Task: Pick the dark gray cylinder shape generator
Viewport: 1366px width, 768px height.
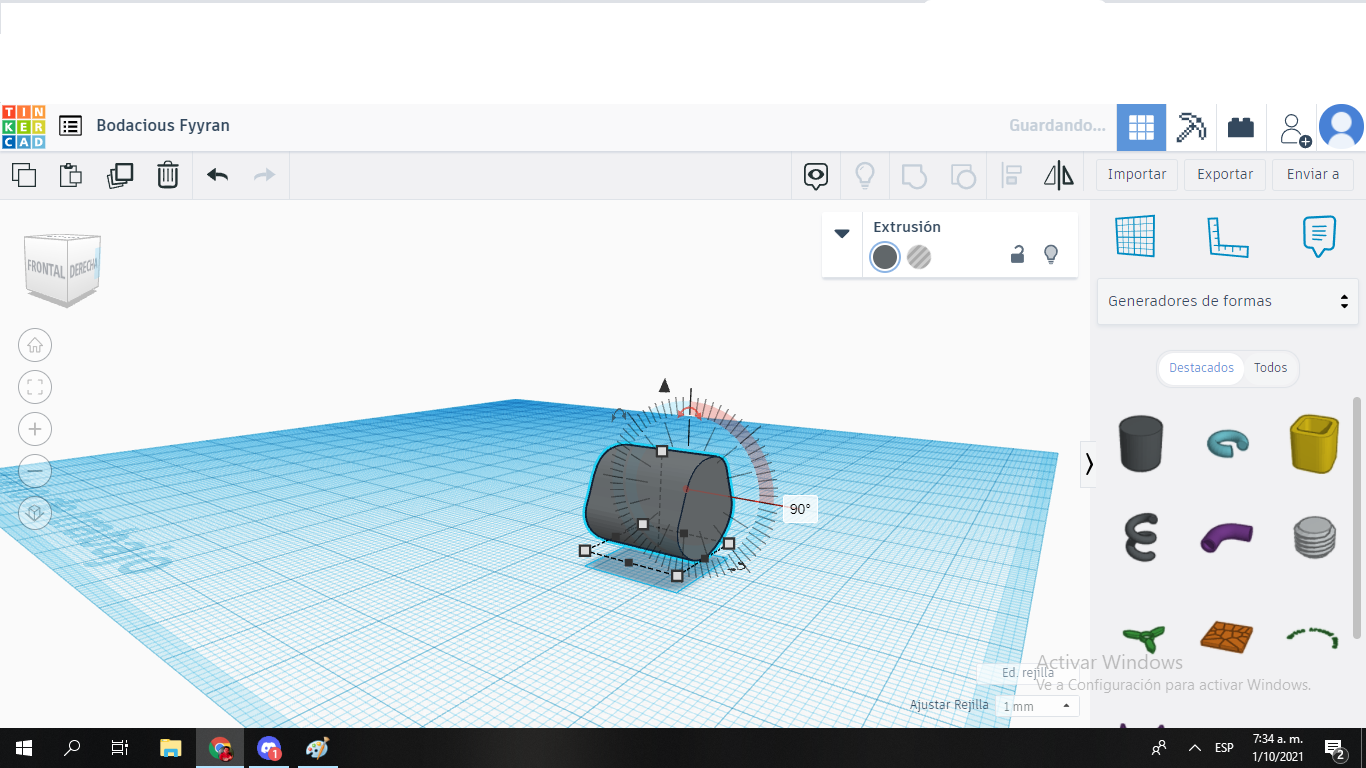Action: coord(1141,443)
